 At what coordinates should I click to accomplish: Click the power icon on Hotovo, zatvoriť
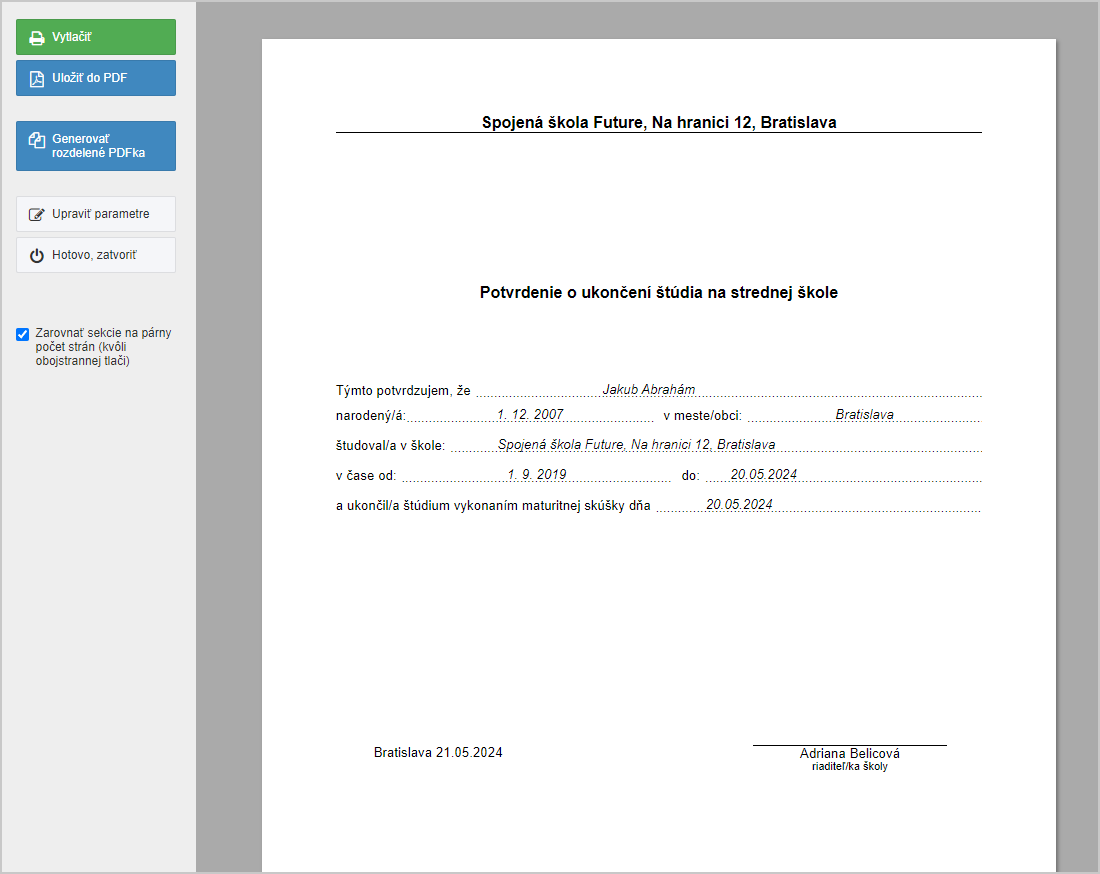[36, 255]
